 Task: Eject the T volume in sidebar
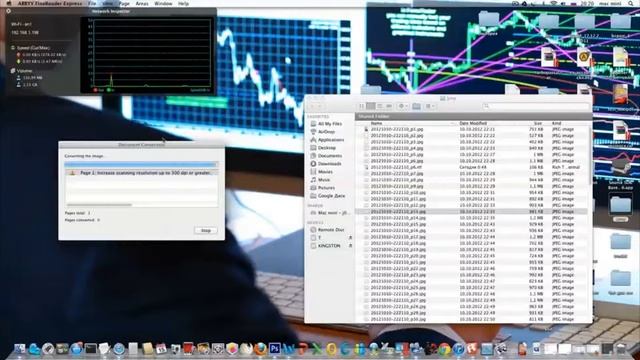coord(350,238)
